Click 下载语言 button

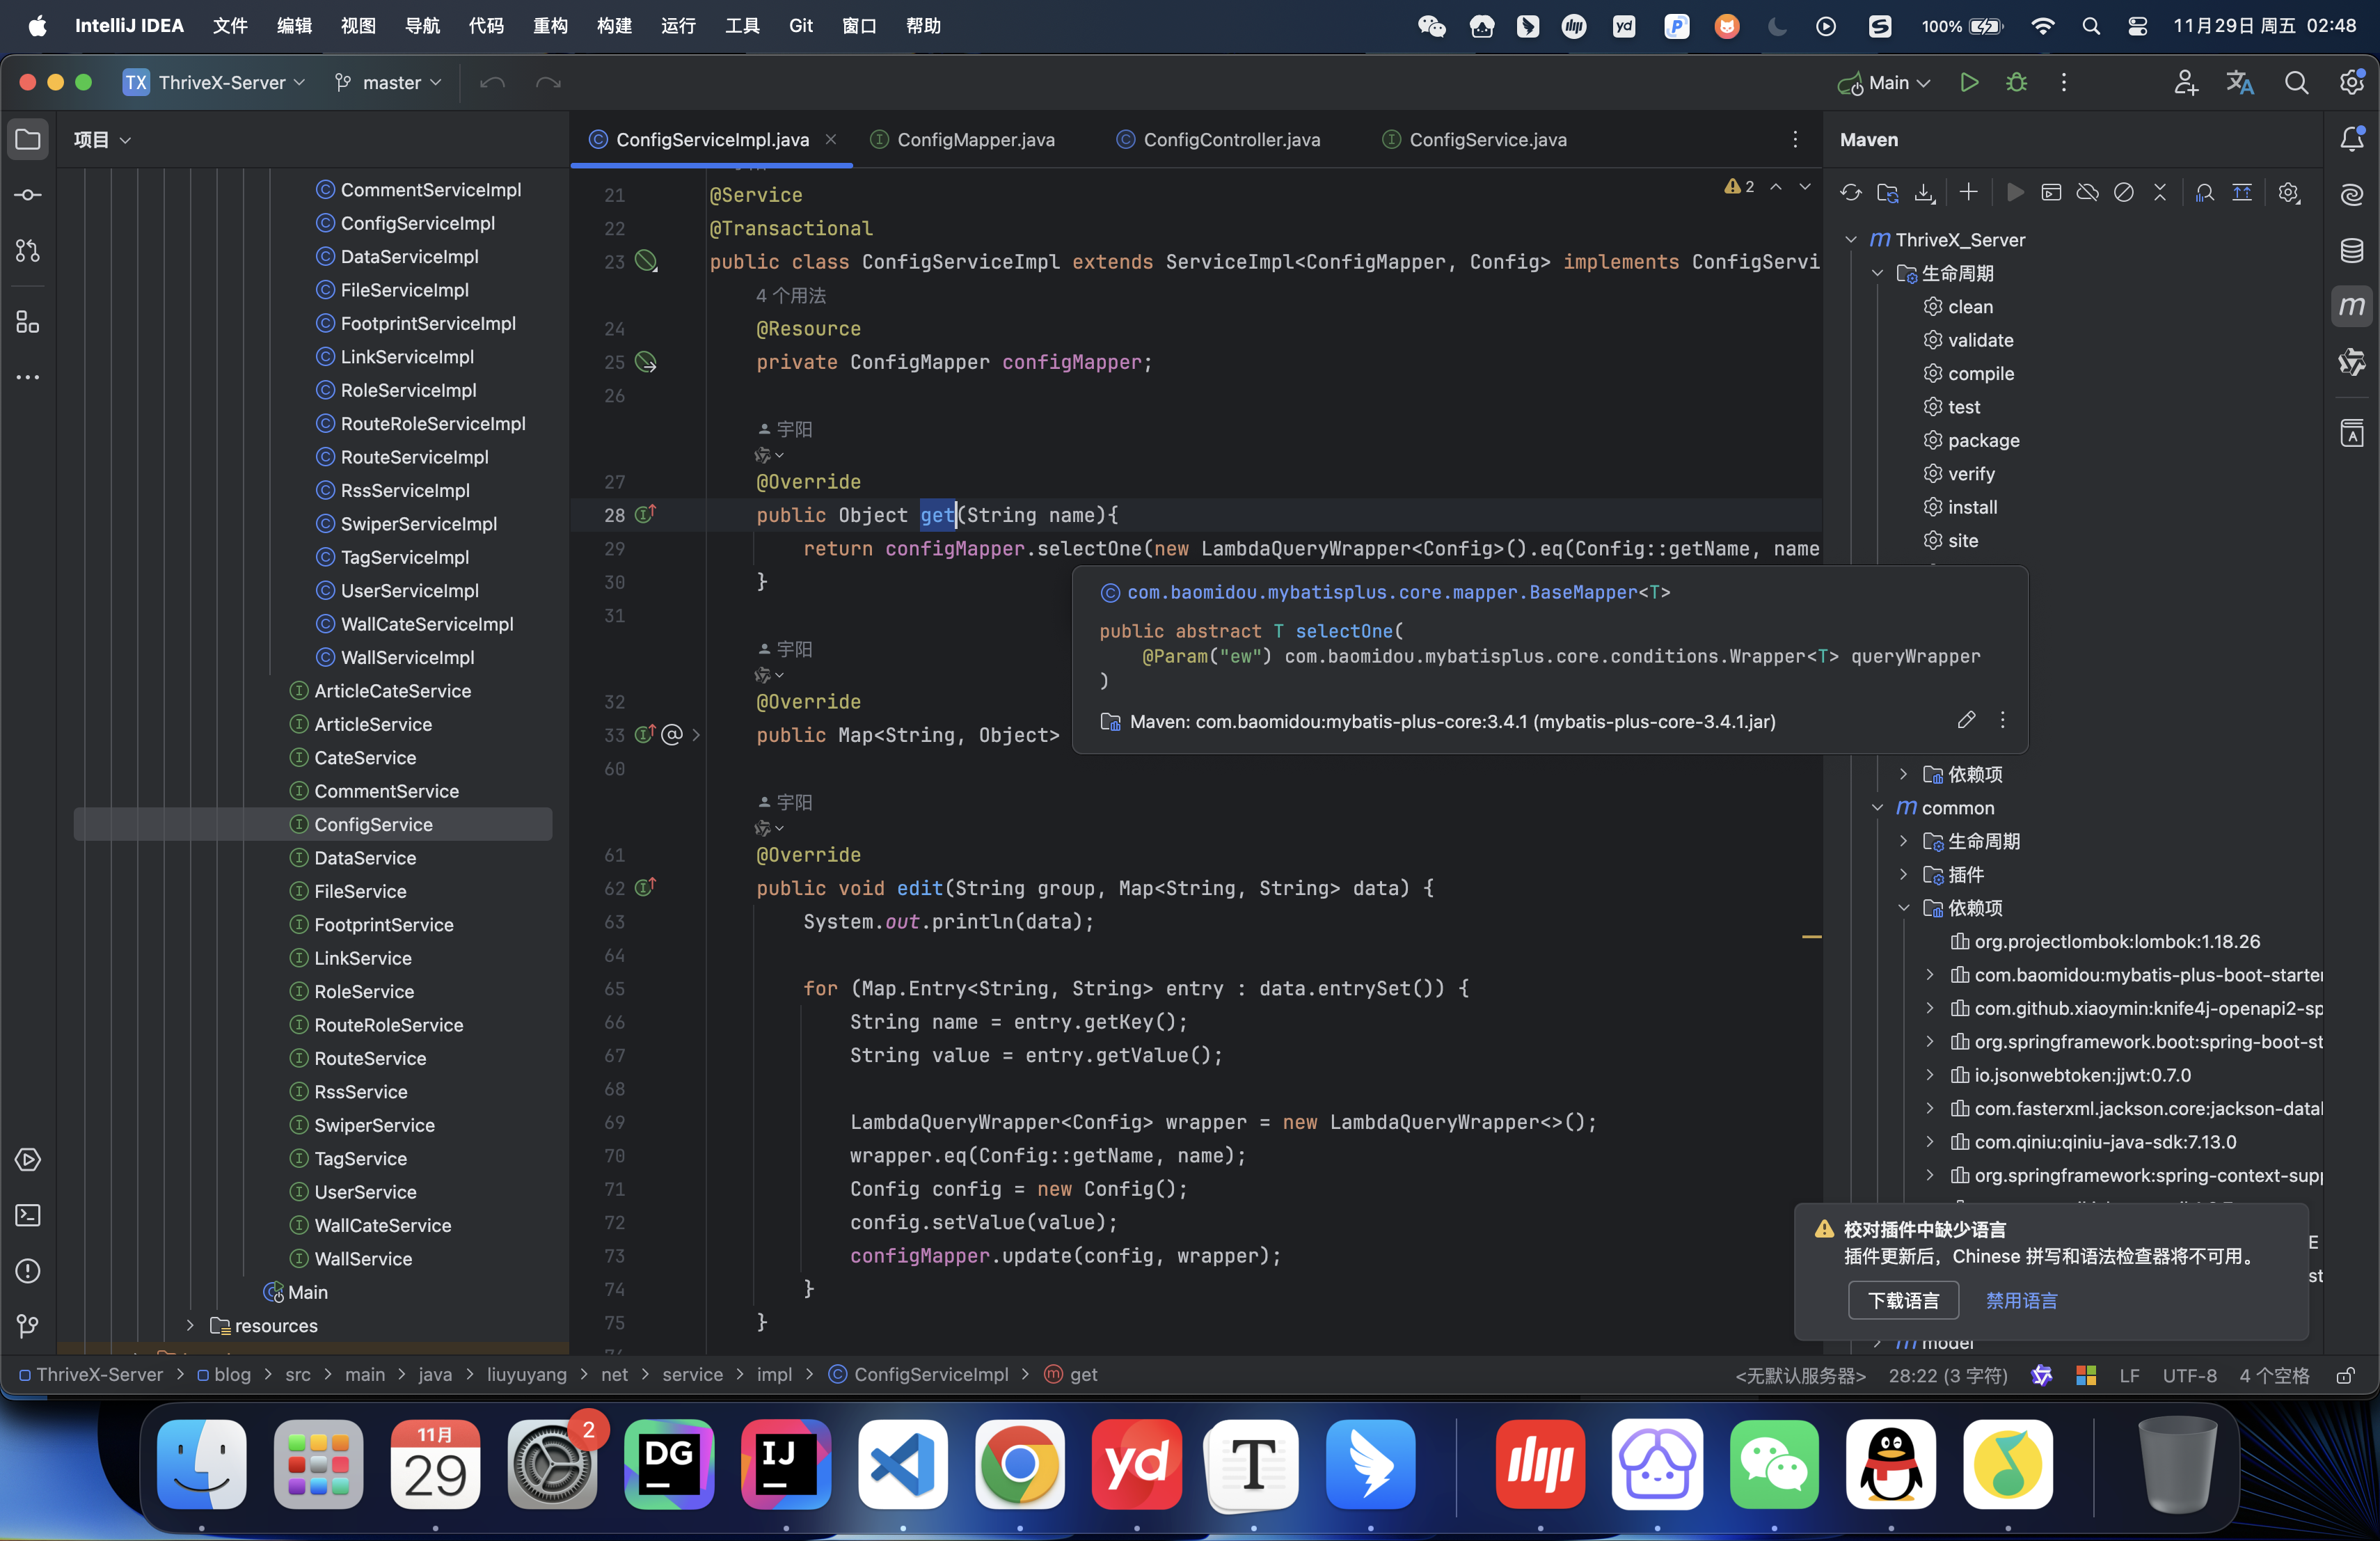[x=1904, y=1300]
